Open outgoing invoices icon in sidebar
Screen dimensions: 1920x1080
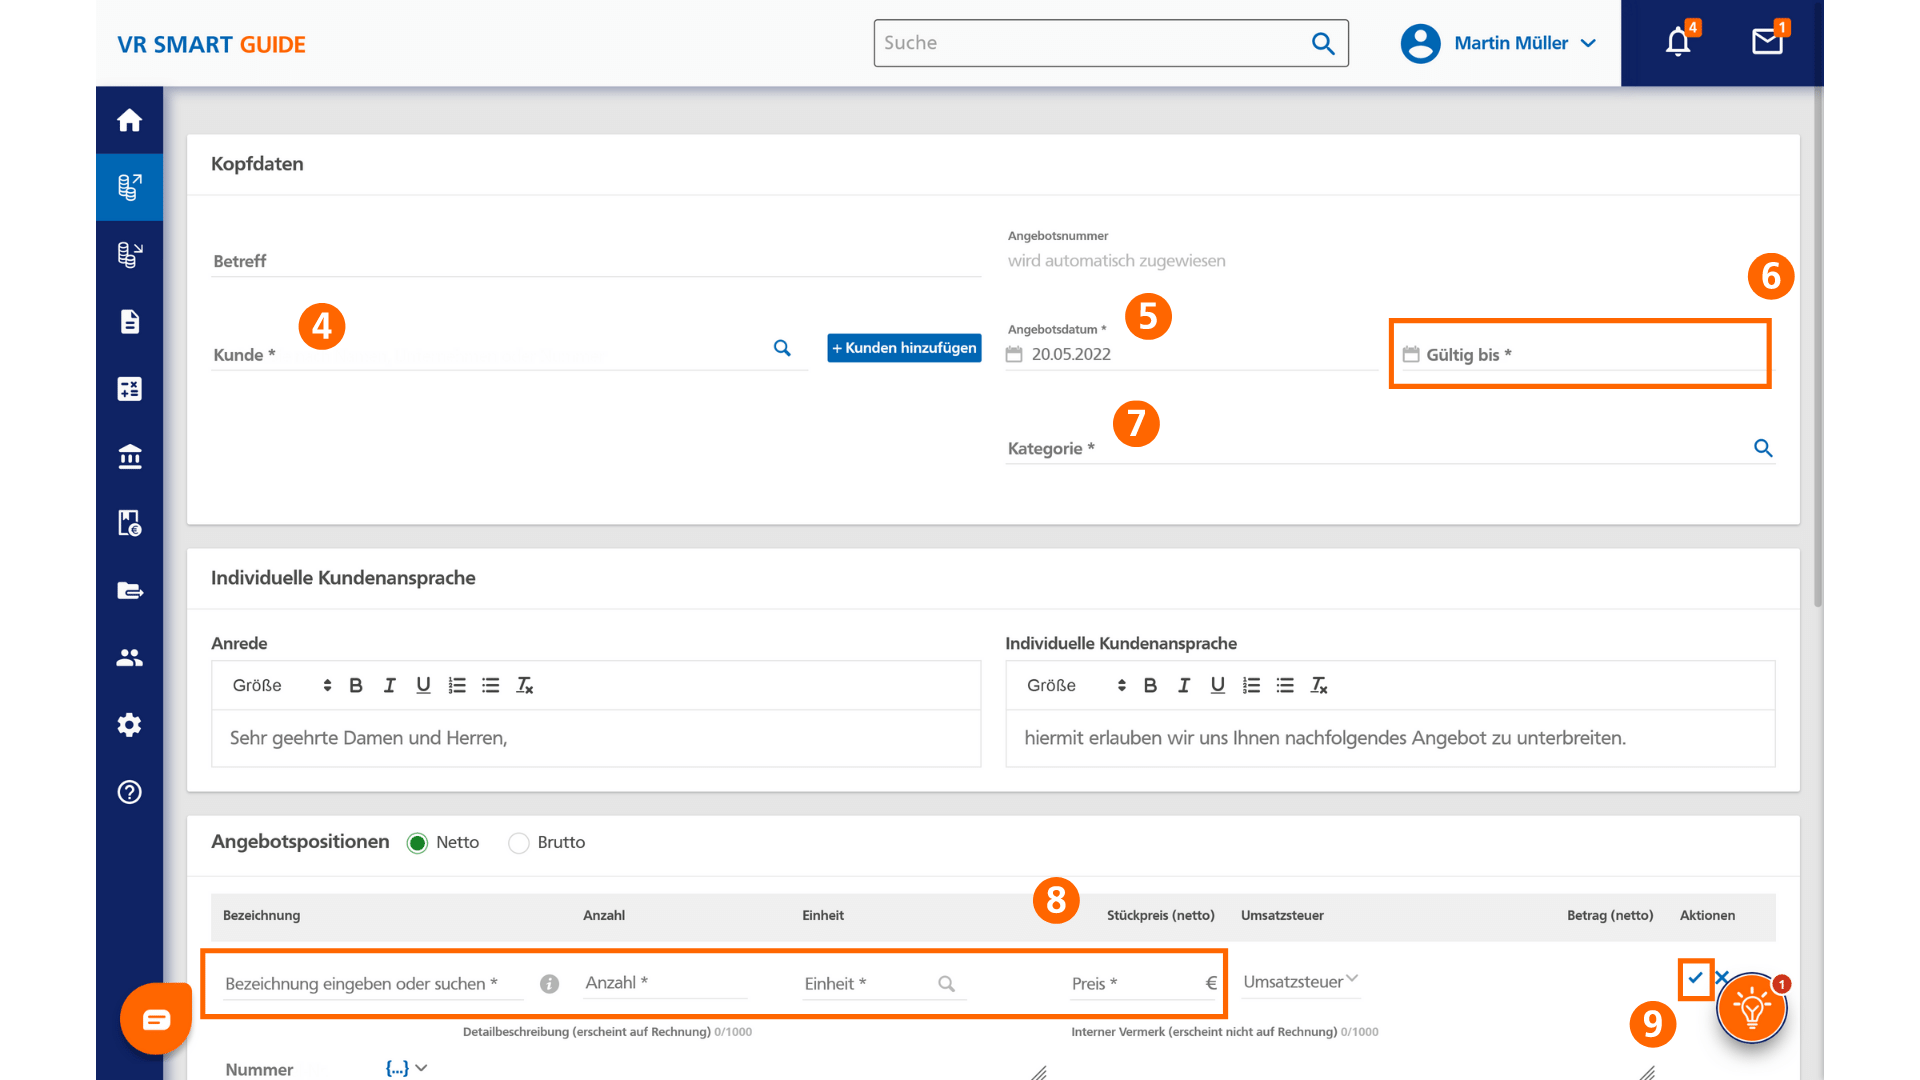[129, 187]
